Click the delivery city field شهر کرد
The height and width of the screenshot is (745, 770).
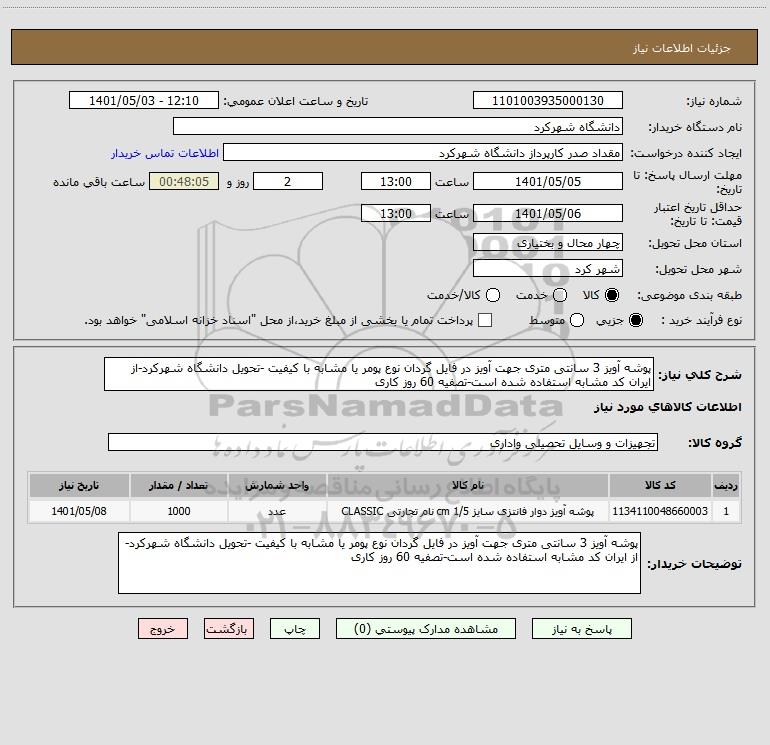click(x=548, y=268)
